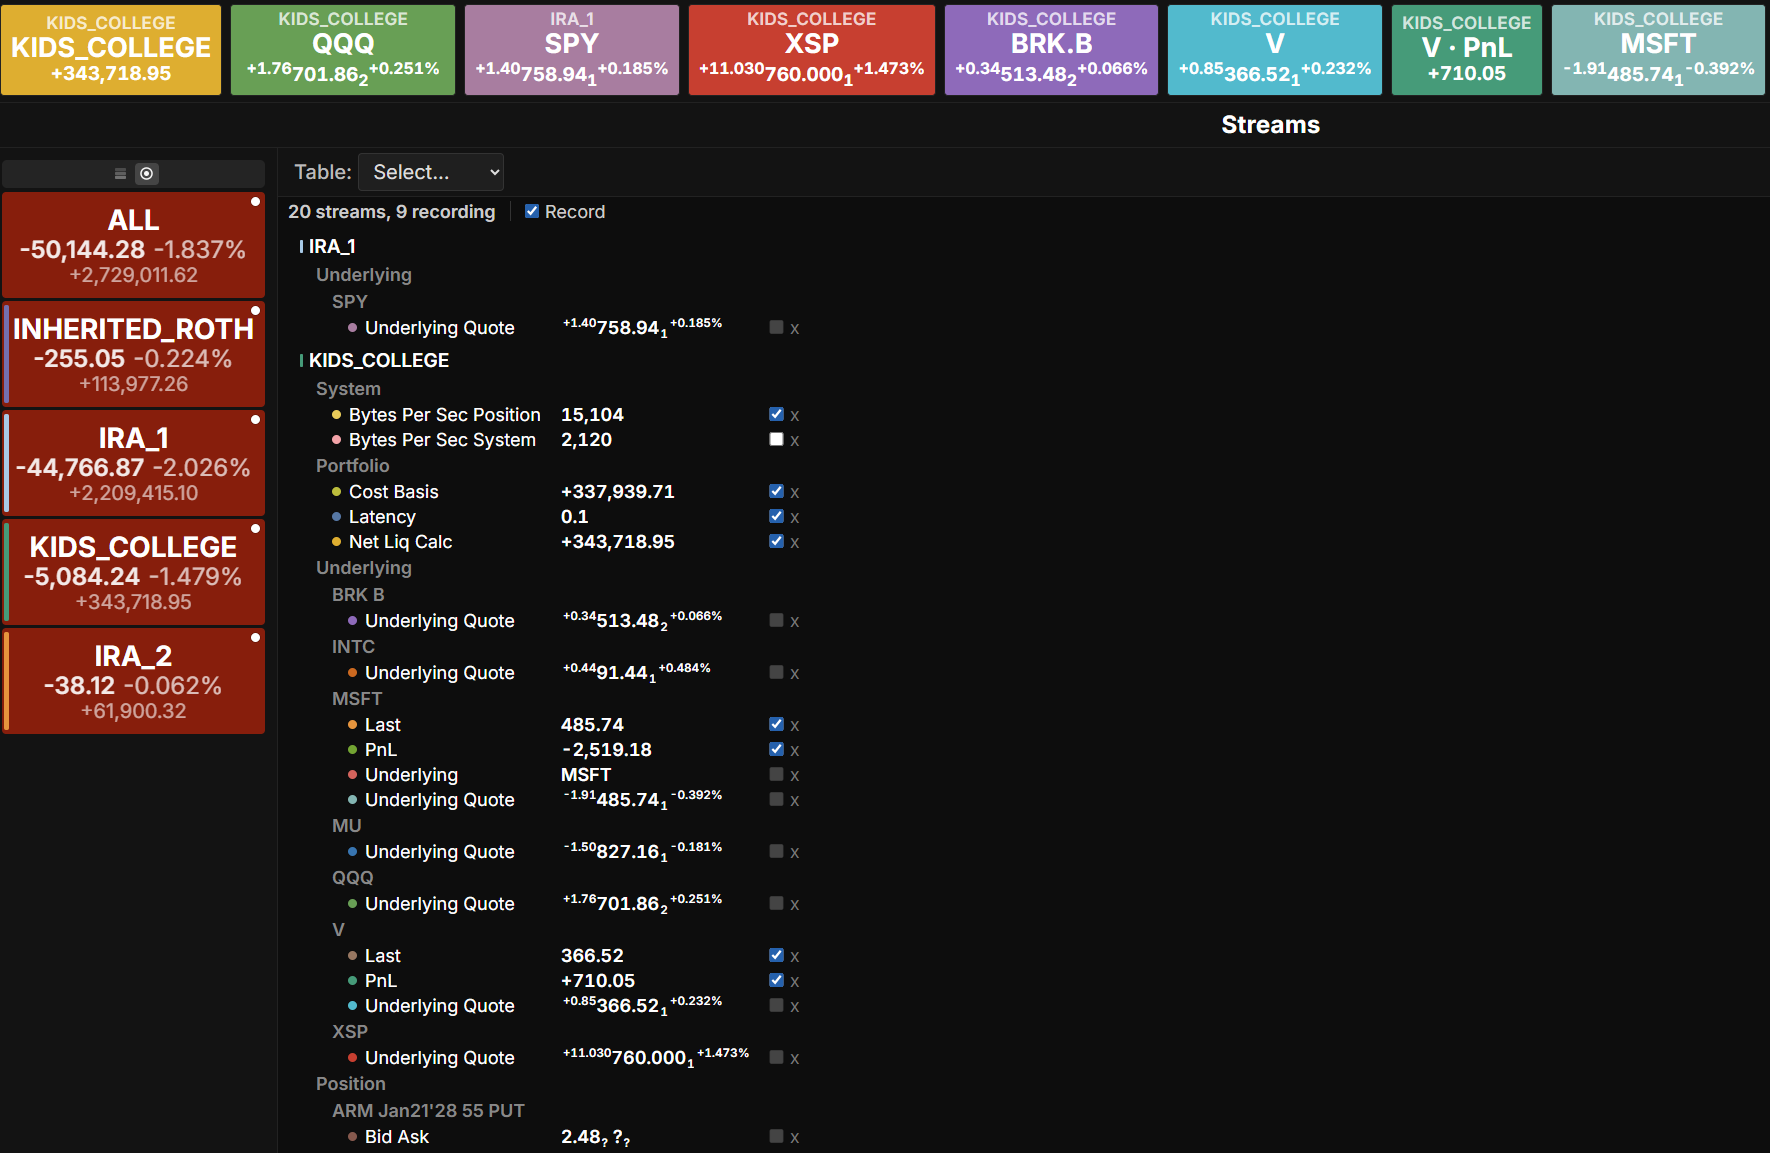Click the white dot on the ALL card
The image size is (1770, 1153).
[255, 202]
